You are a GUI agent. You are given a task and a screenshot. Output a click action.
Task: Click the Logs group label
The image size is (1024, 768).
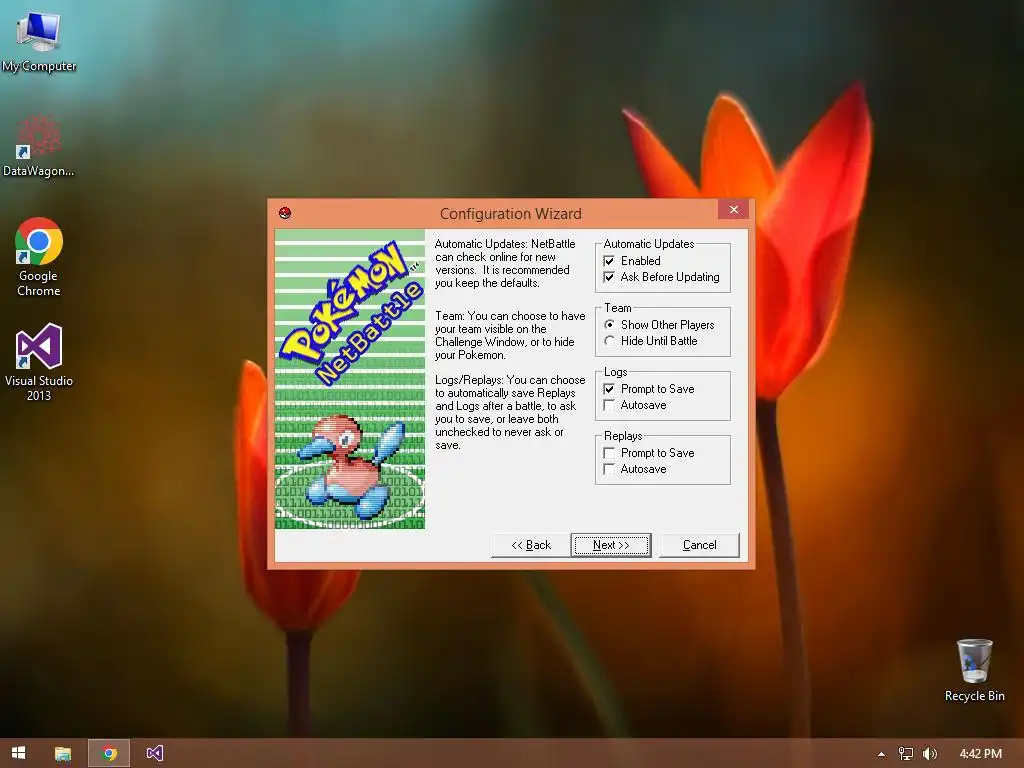[x=615, y=372]
